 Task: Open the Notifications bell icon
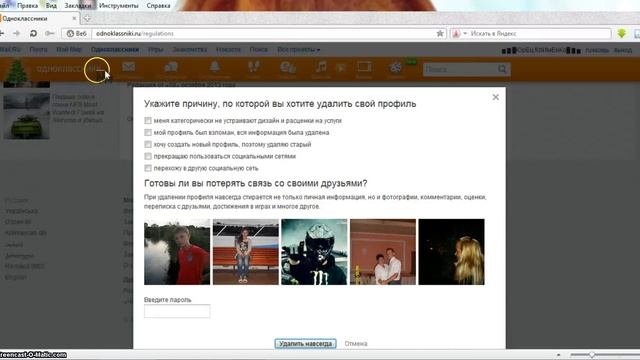coord(215,67)
